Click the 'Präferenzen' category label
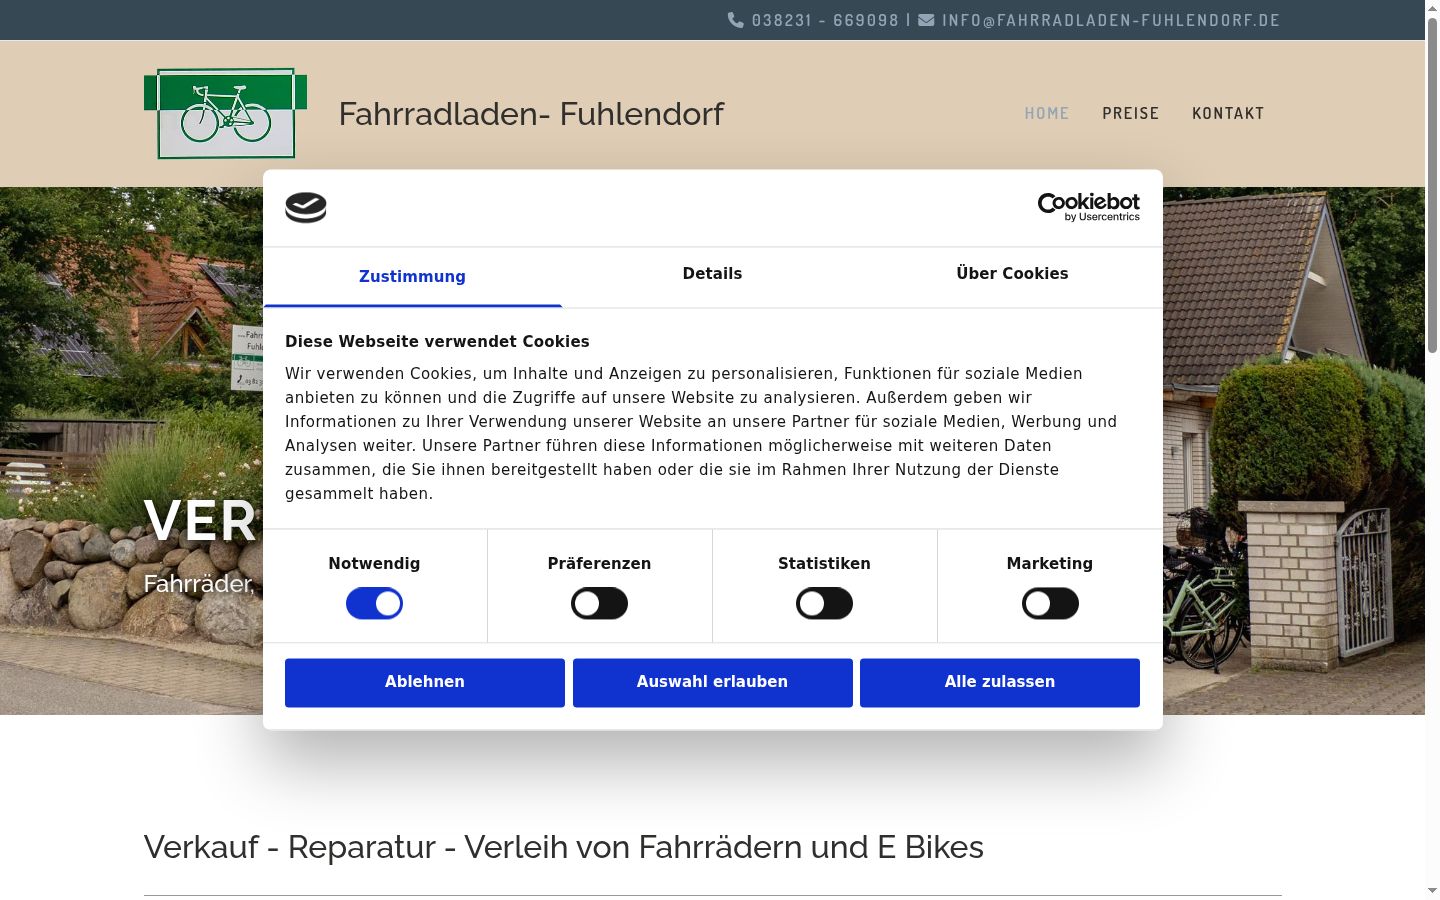 pos(599,564)
